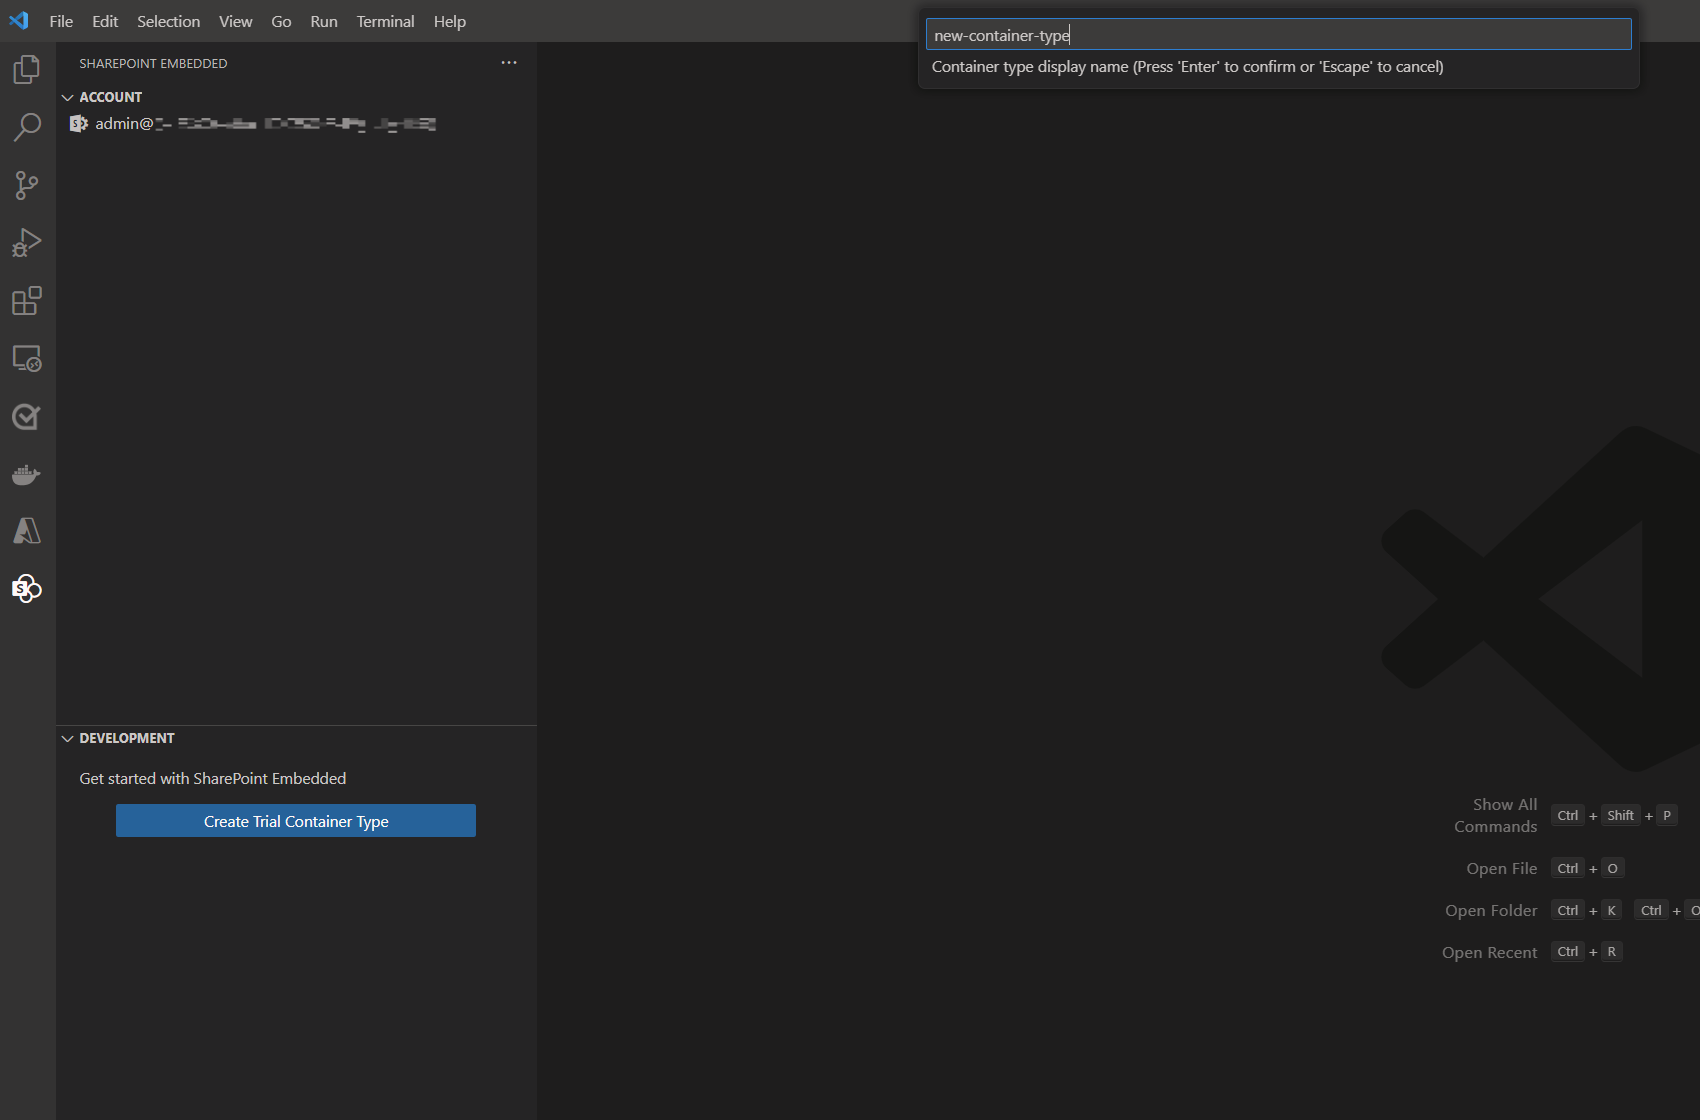Screen dimensions: 1700x1120
Task: Collapse the ACCOUNT section
Action: pos(68,97)
